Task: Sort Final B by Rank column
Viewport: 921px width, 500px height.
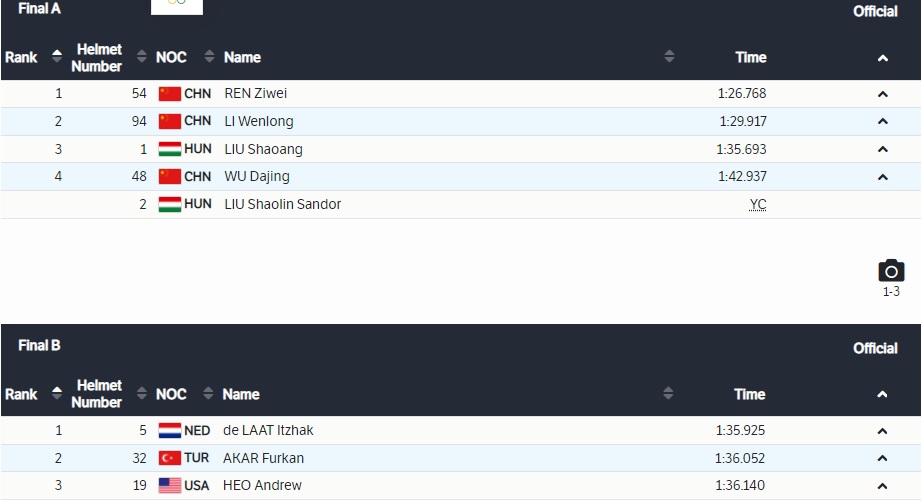Action: (57, 394)
